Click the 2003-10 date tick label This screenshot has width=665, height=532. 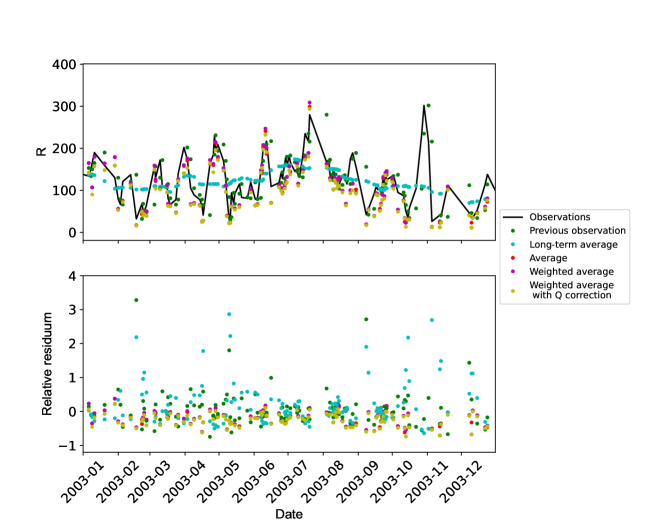click(x=391, y=481)
